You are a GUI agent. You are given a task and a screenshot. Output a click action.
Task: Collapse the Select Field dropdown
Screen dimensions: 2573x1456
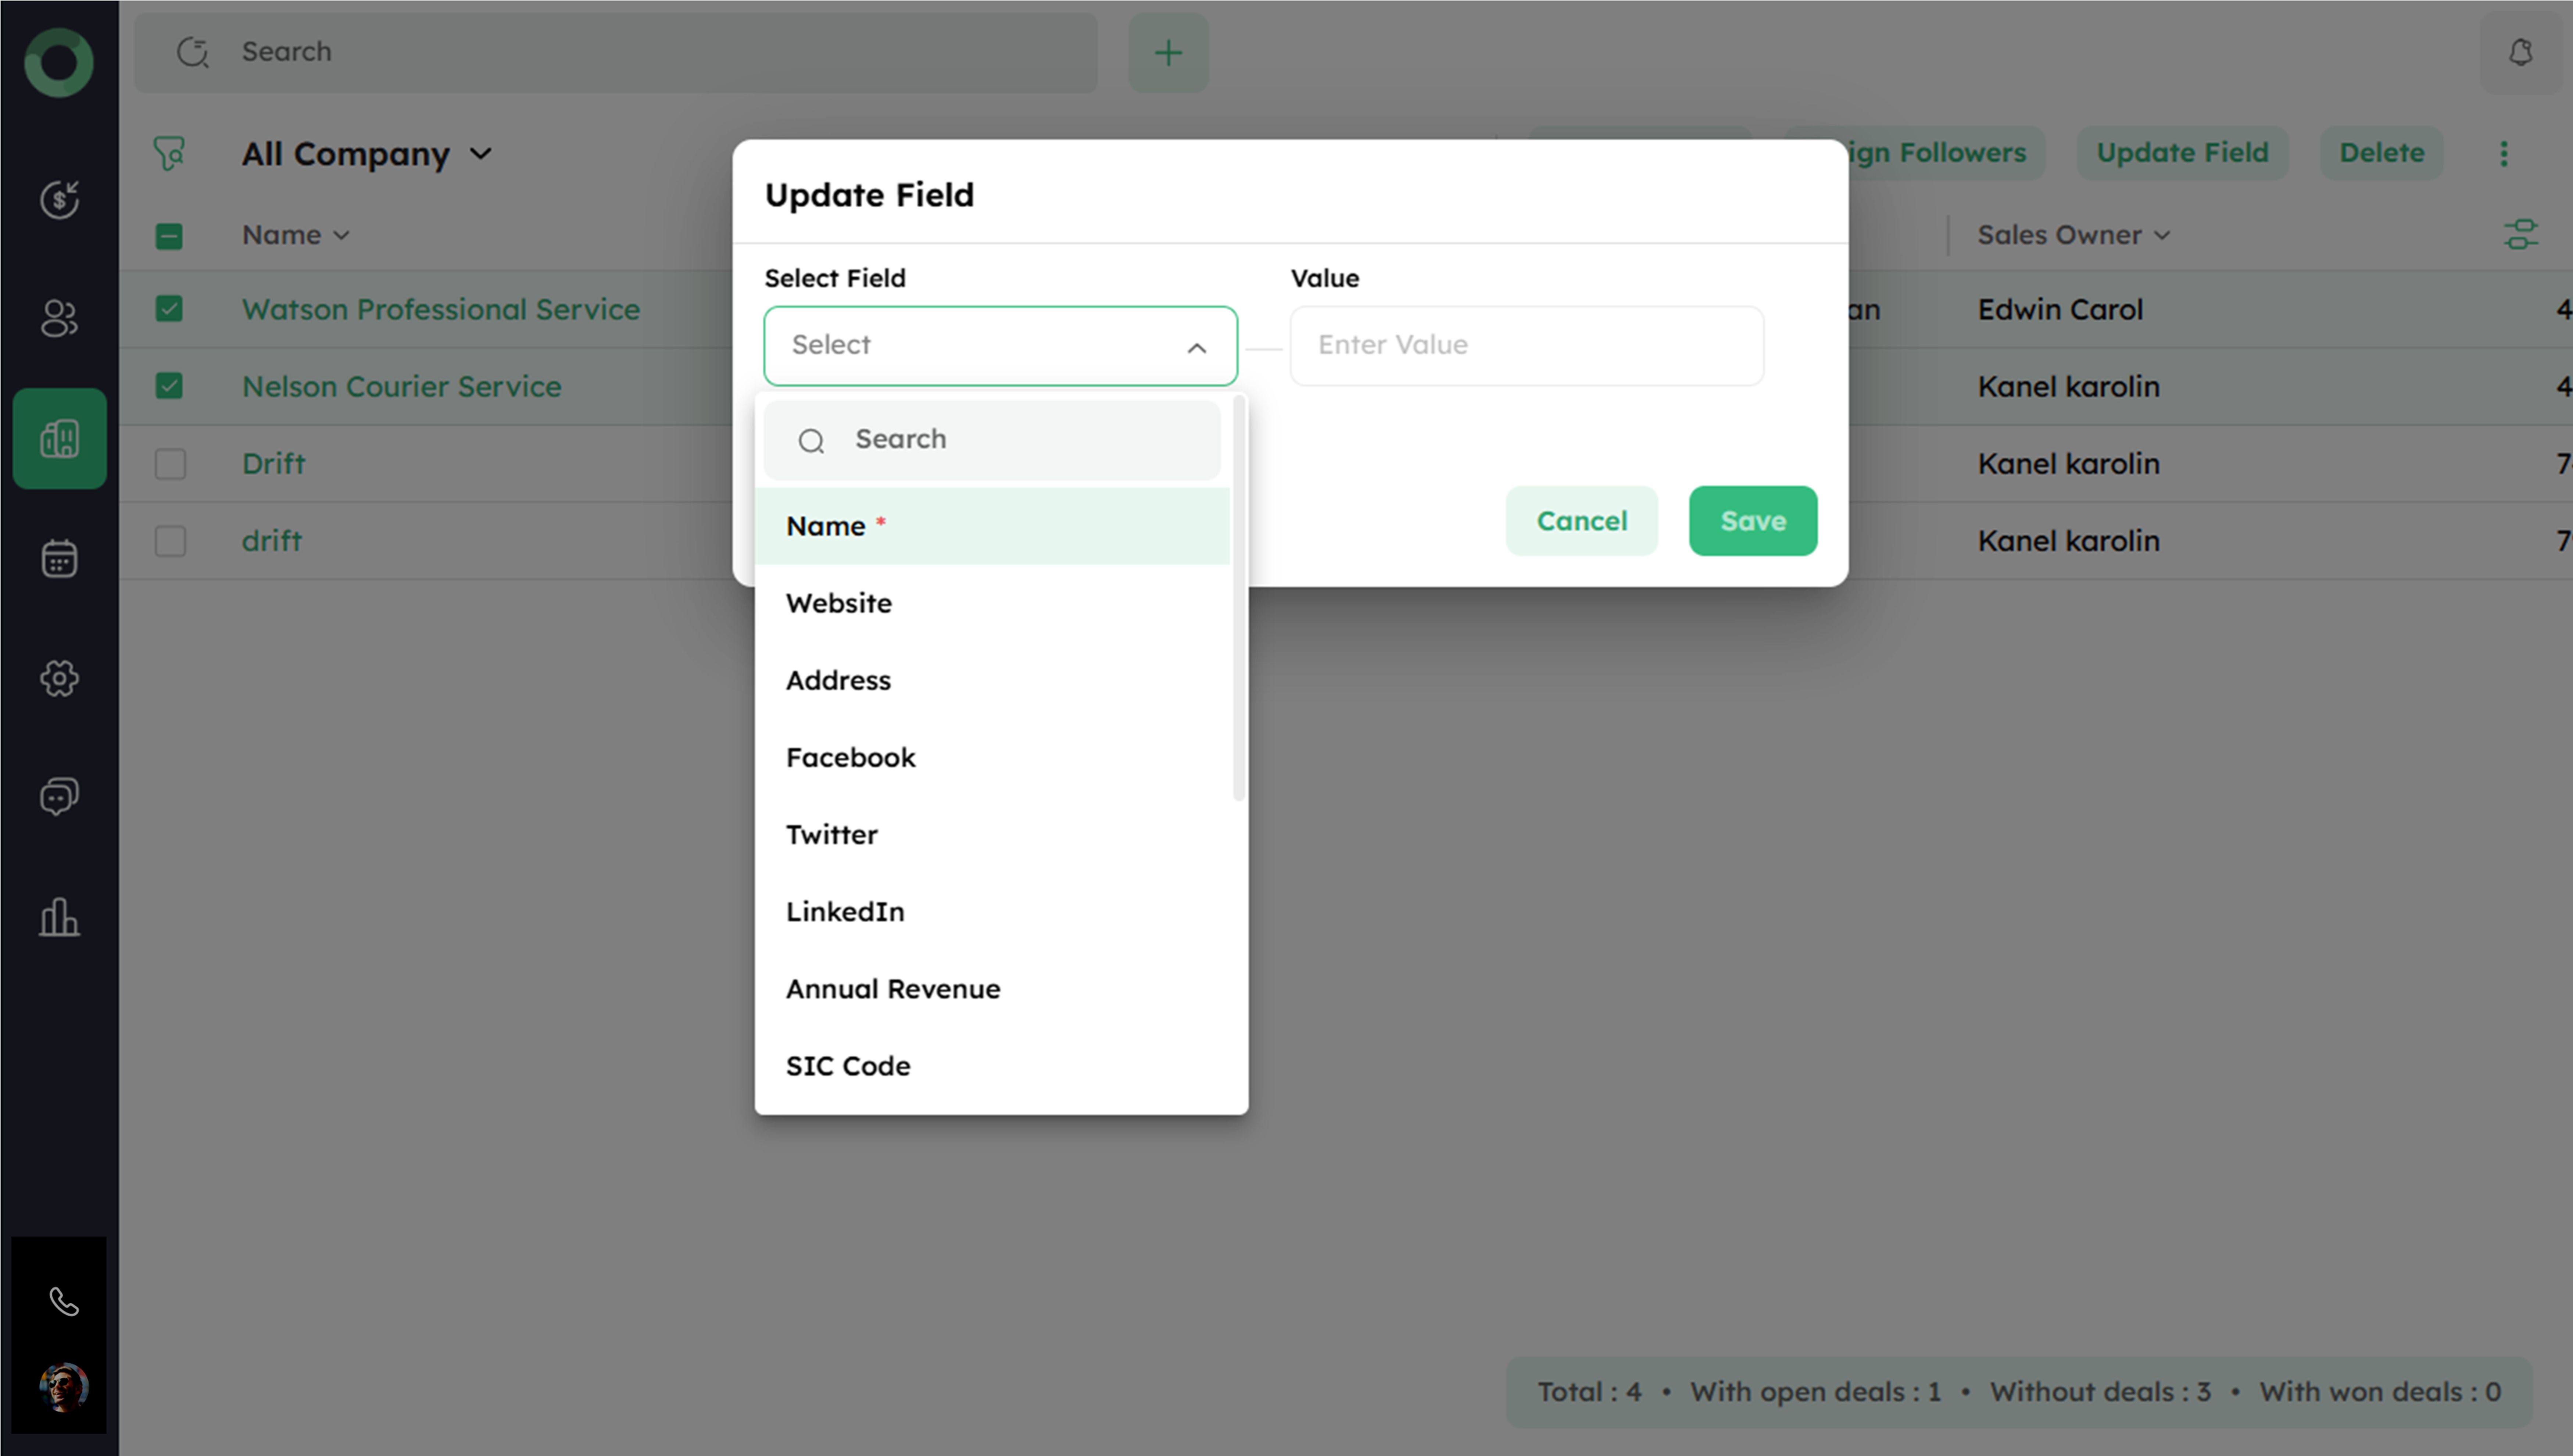pos(1196,347)
